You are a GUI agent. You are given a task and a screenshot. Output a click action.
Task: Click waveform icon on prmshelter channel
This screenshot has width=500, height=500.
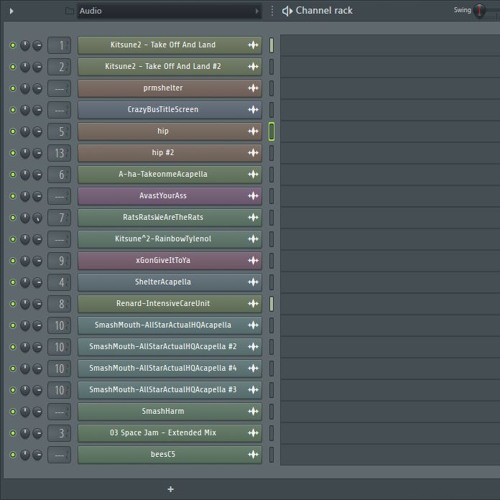253,88
